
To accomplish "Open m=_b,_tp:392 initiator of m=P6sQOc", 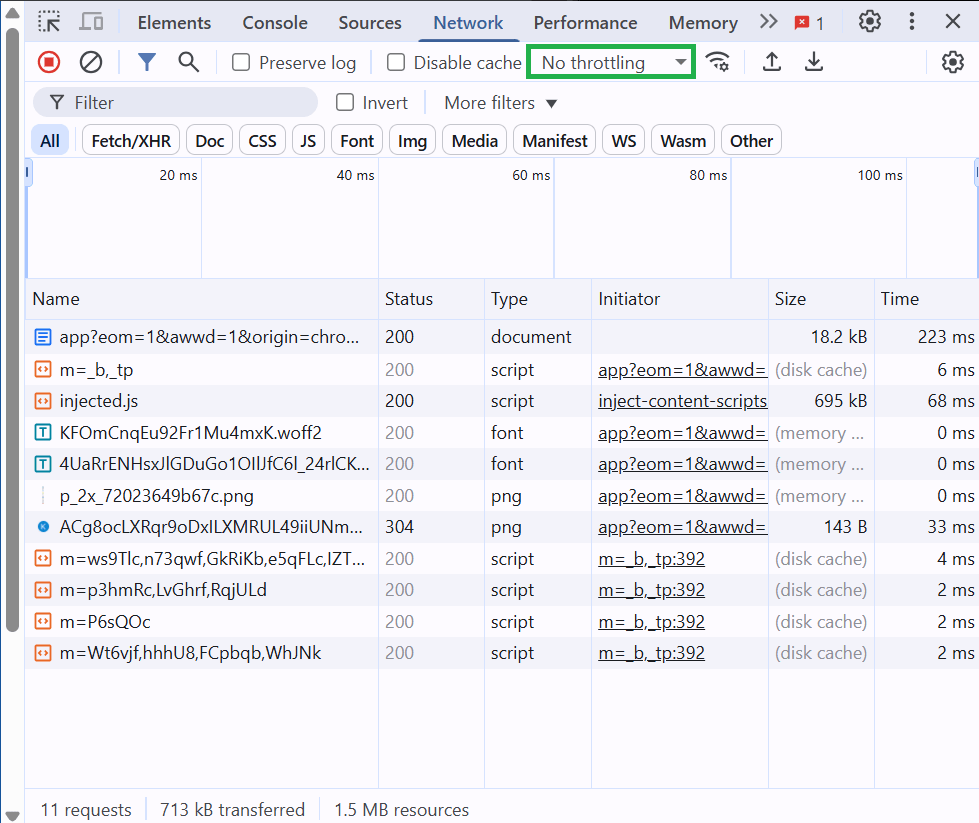I will point(651,621).
